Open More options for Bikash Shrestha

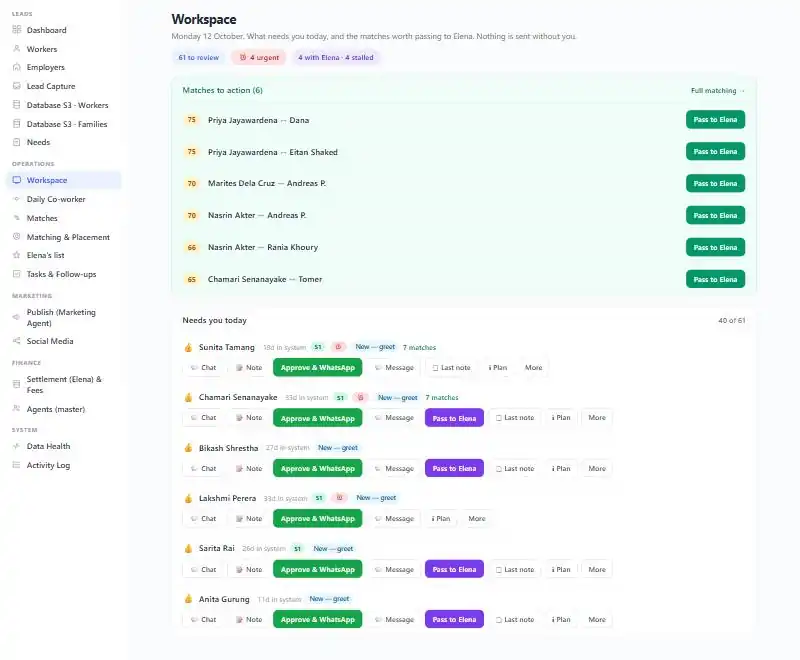pyautogui.click(x=597, y=468)
